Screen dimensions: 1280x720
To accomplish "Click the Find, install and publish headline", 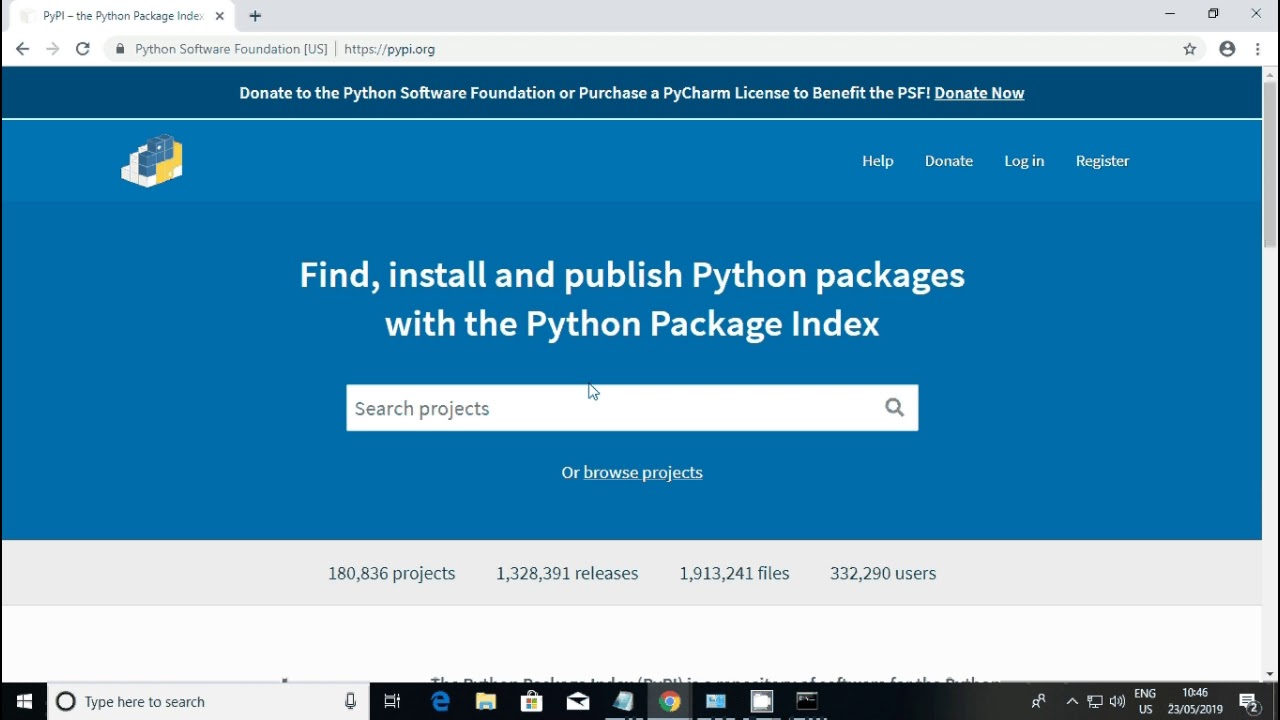I will click(x=632, y=299).
